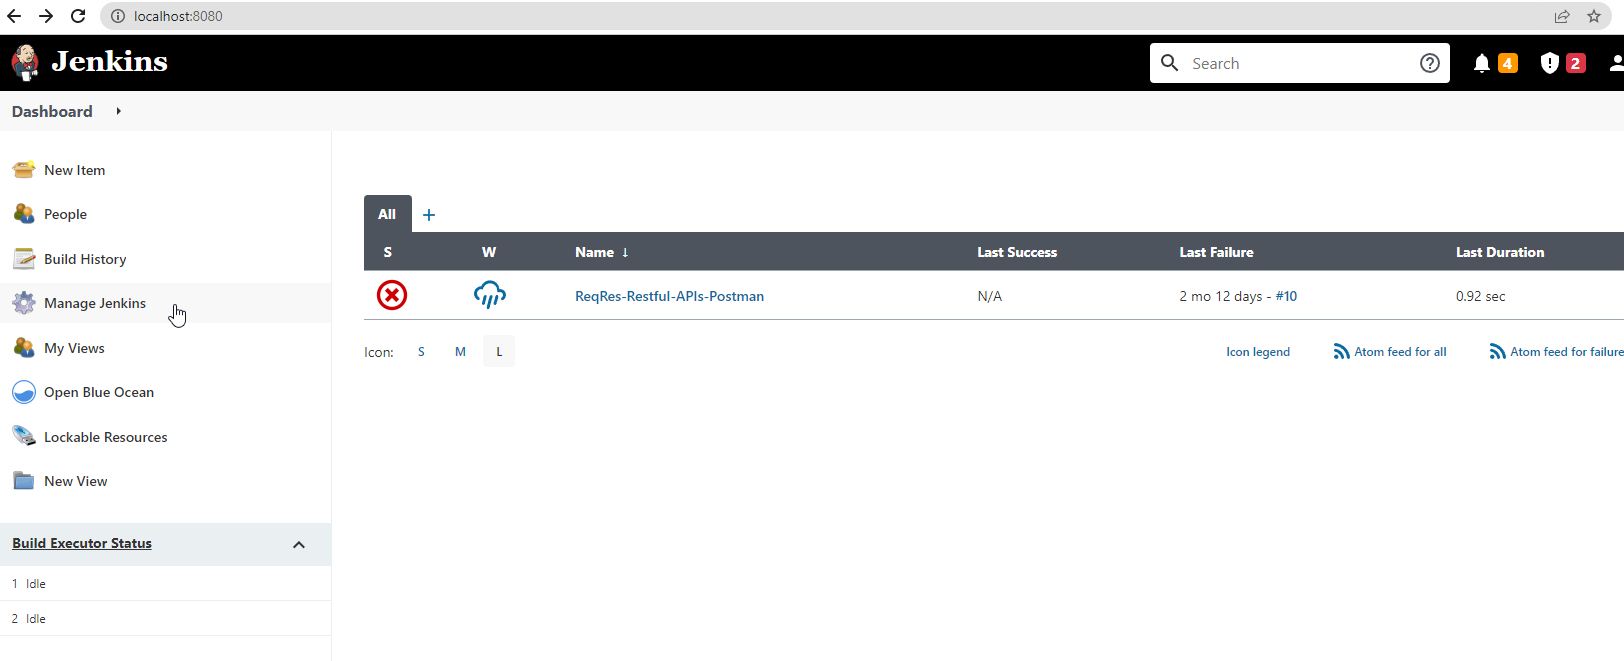The image size is (1624, 661).
Task: Click the orange notification count badge 4
Action: pos(1507,63)
